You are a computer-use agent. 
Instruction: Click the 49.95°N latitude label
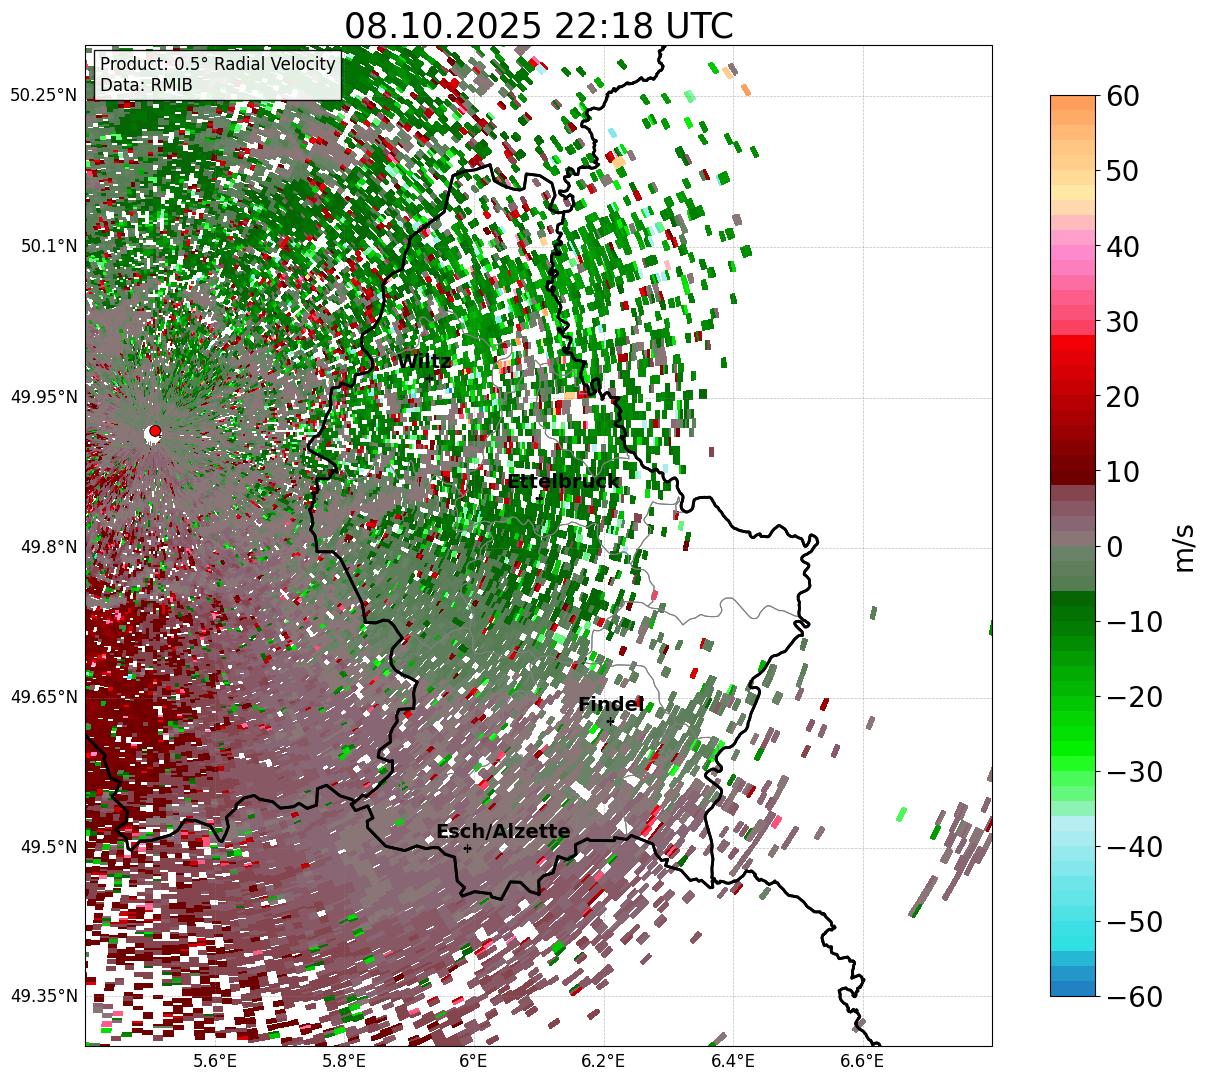[43, 397]
